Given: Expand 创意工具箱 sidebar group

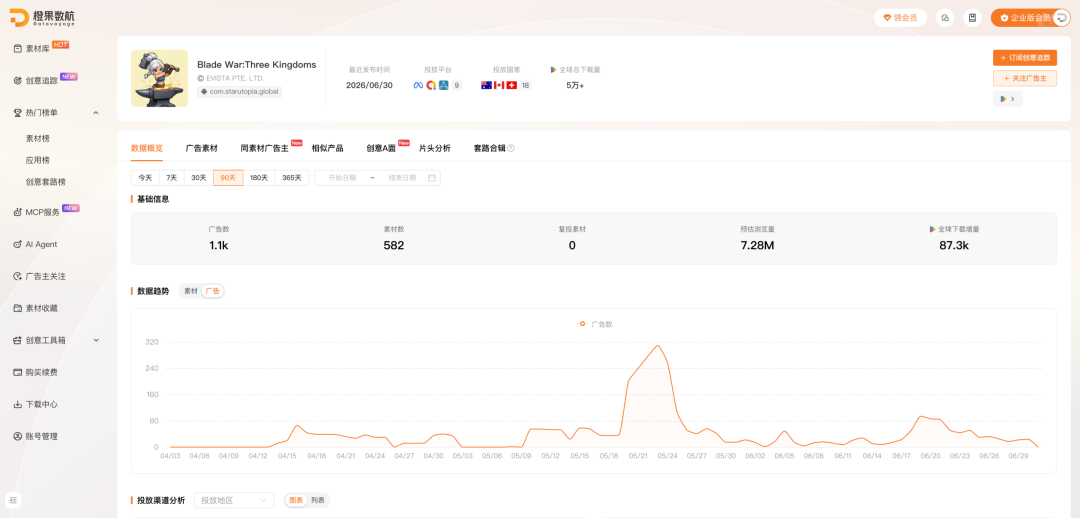Looking at the screenshot, I should pos(96,340).
